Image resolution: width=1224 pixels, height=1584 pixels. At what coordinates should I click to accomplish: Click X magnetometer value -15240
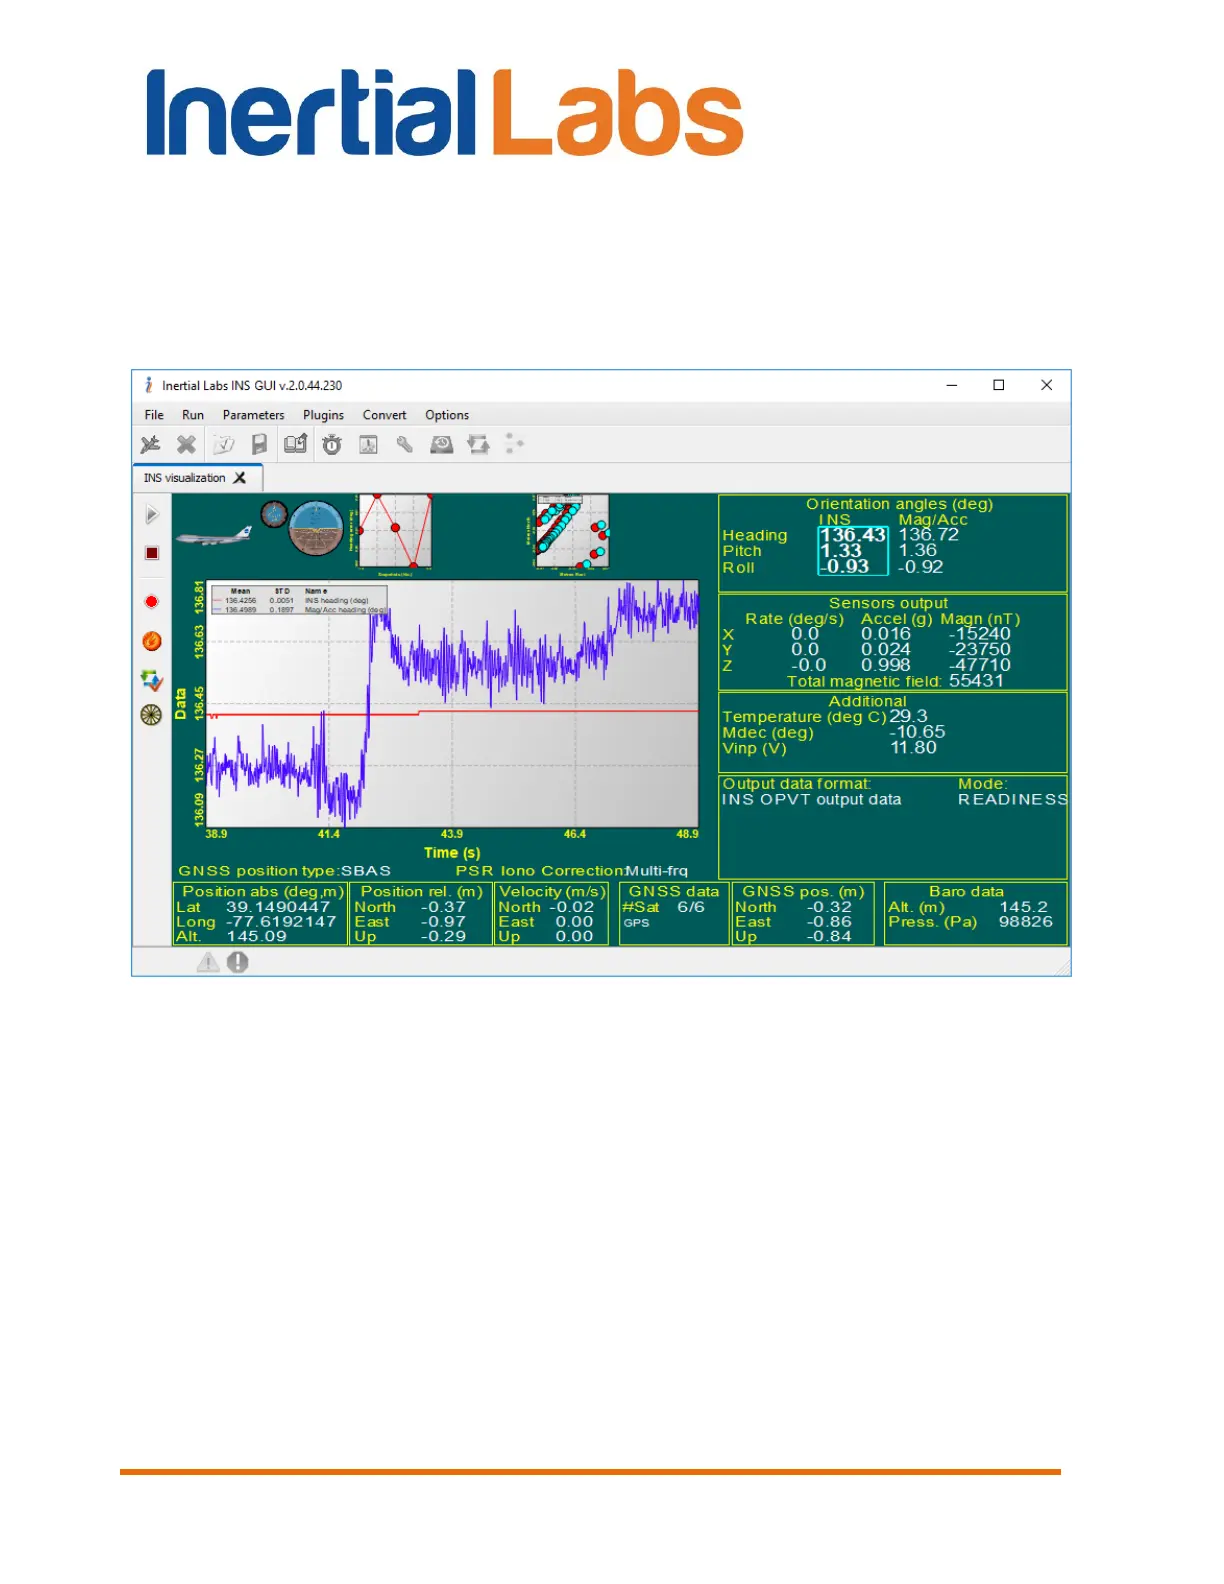(x=980, y=634)
